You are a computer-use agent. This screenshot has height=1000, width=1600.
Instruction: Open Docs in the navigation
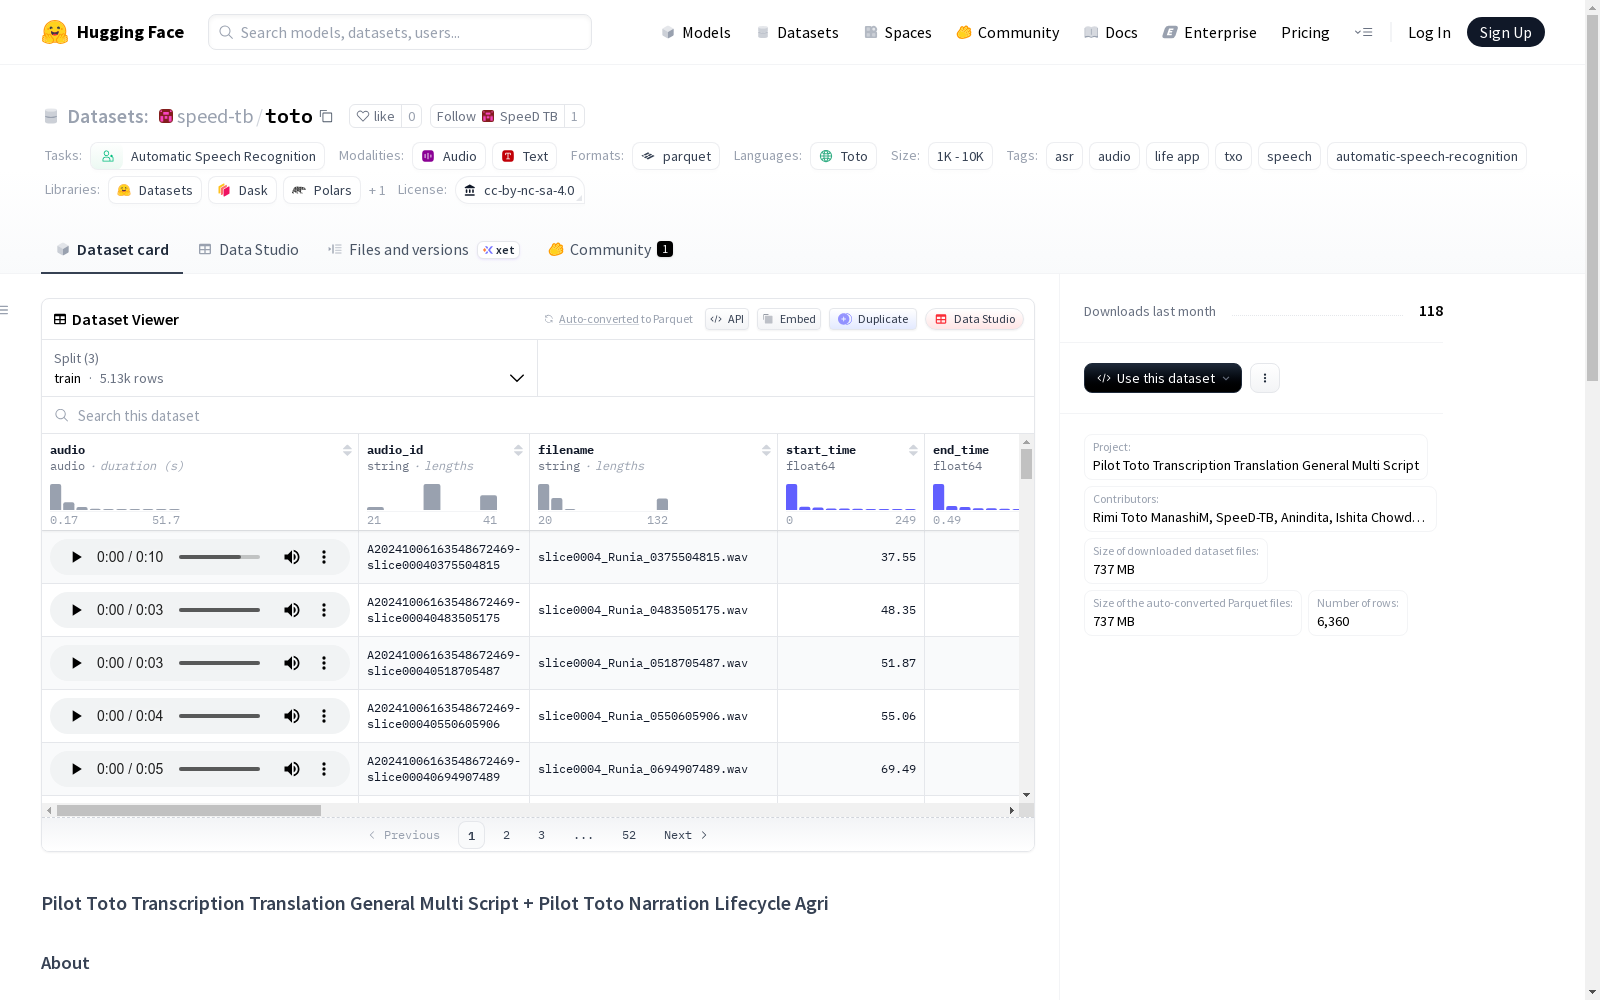1111,32
